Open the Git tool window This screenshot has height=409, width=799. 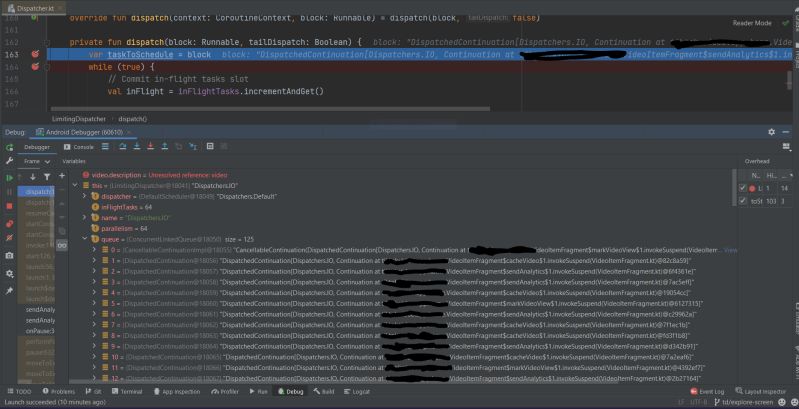tap(93, 392)
